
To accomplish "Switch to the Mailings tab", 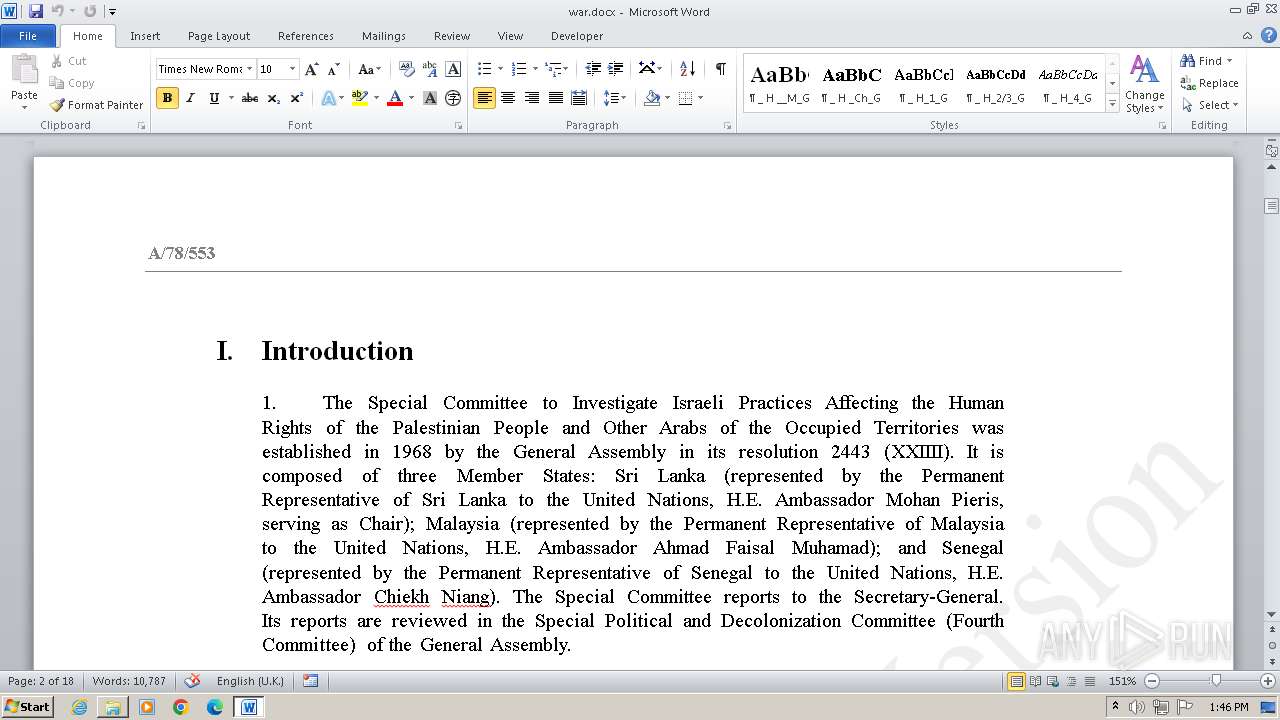I will (x=384, y=36).
